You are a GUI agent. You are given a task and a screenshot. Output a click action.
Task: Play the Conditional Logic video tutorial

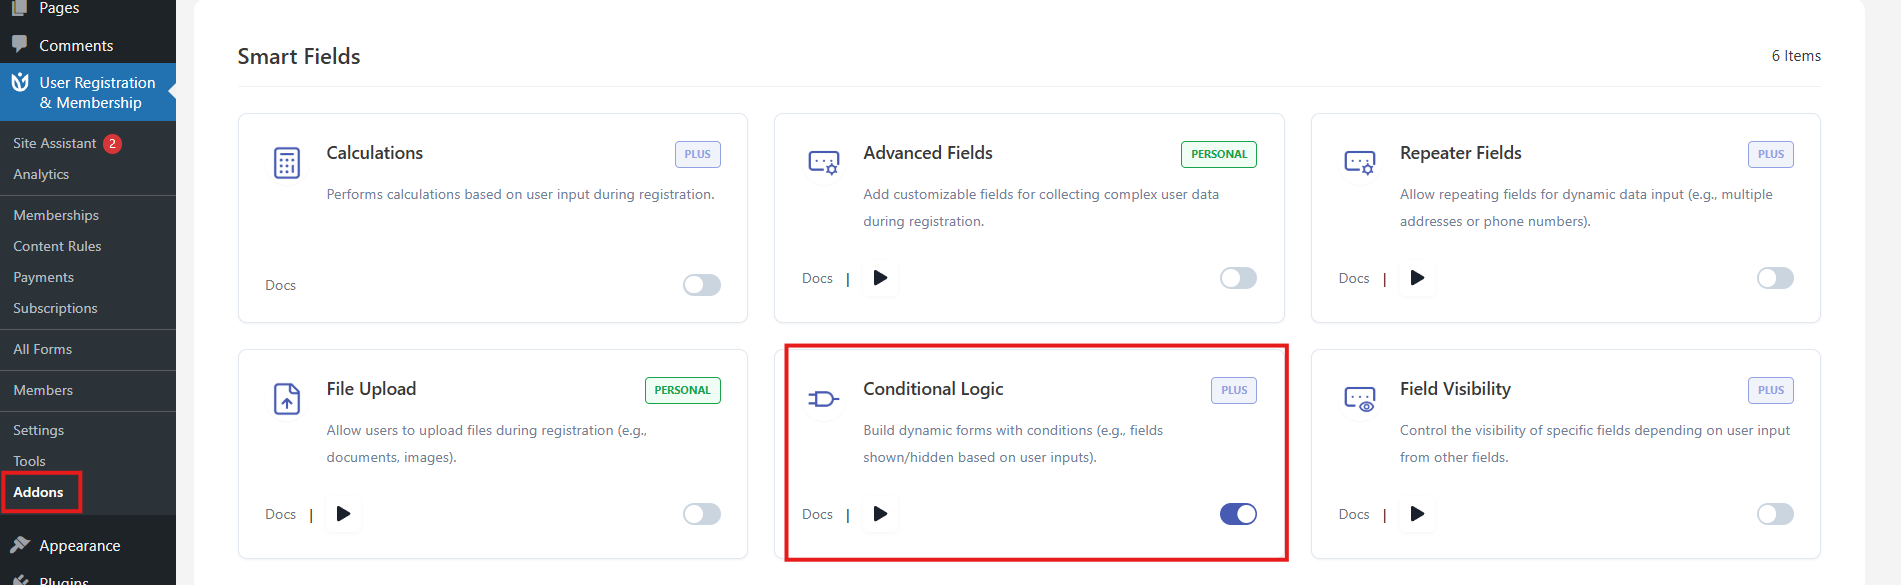pyautogui.click(x=880, y=514)
